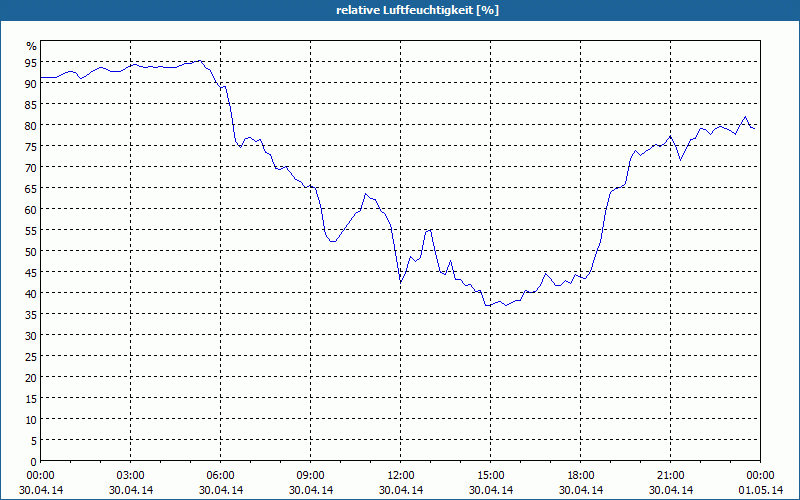Click the "00:00" time label above 01.05.14
Viewport: 800px width, 500px height.
760,476
